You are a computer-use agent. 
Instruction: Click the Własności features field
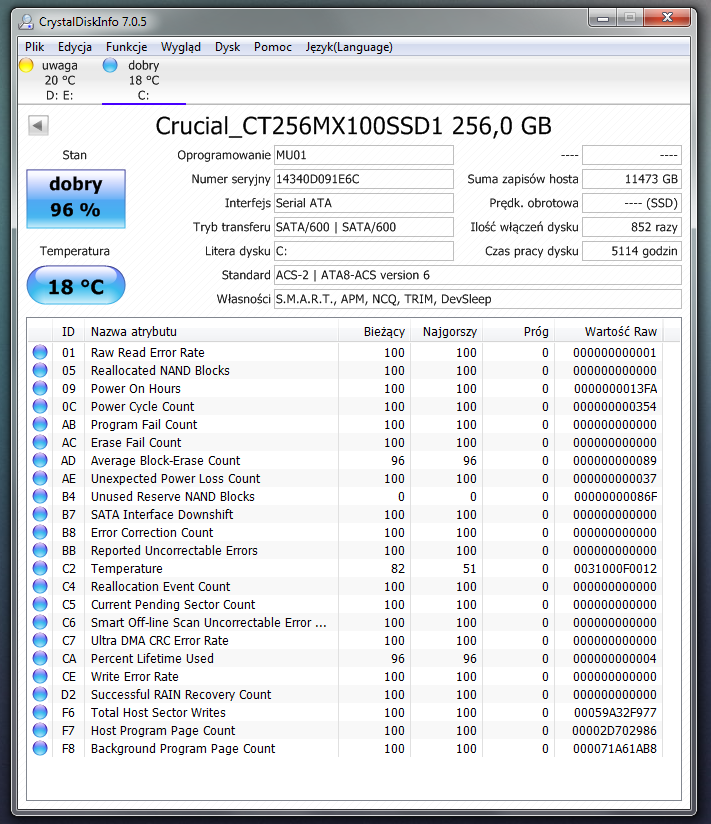[478, 299]
